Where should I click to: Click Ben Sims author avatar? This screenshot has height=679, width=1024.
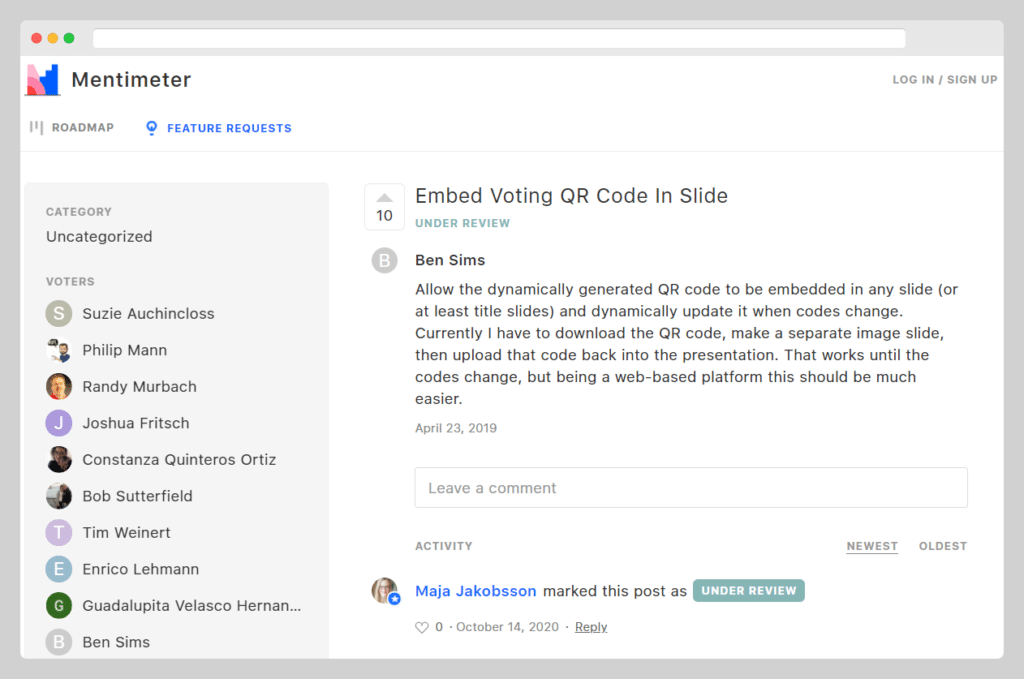384,261
